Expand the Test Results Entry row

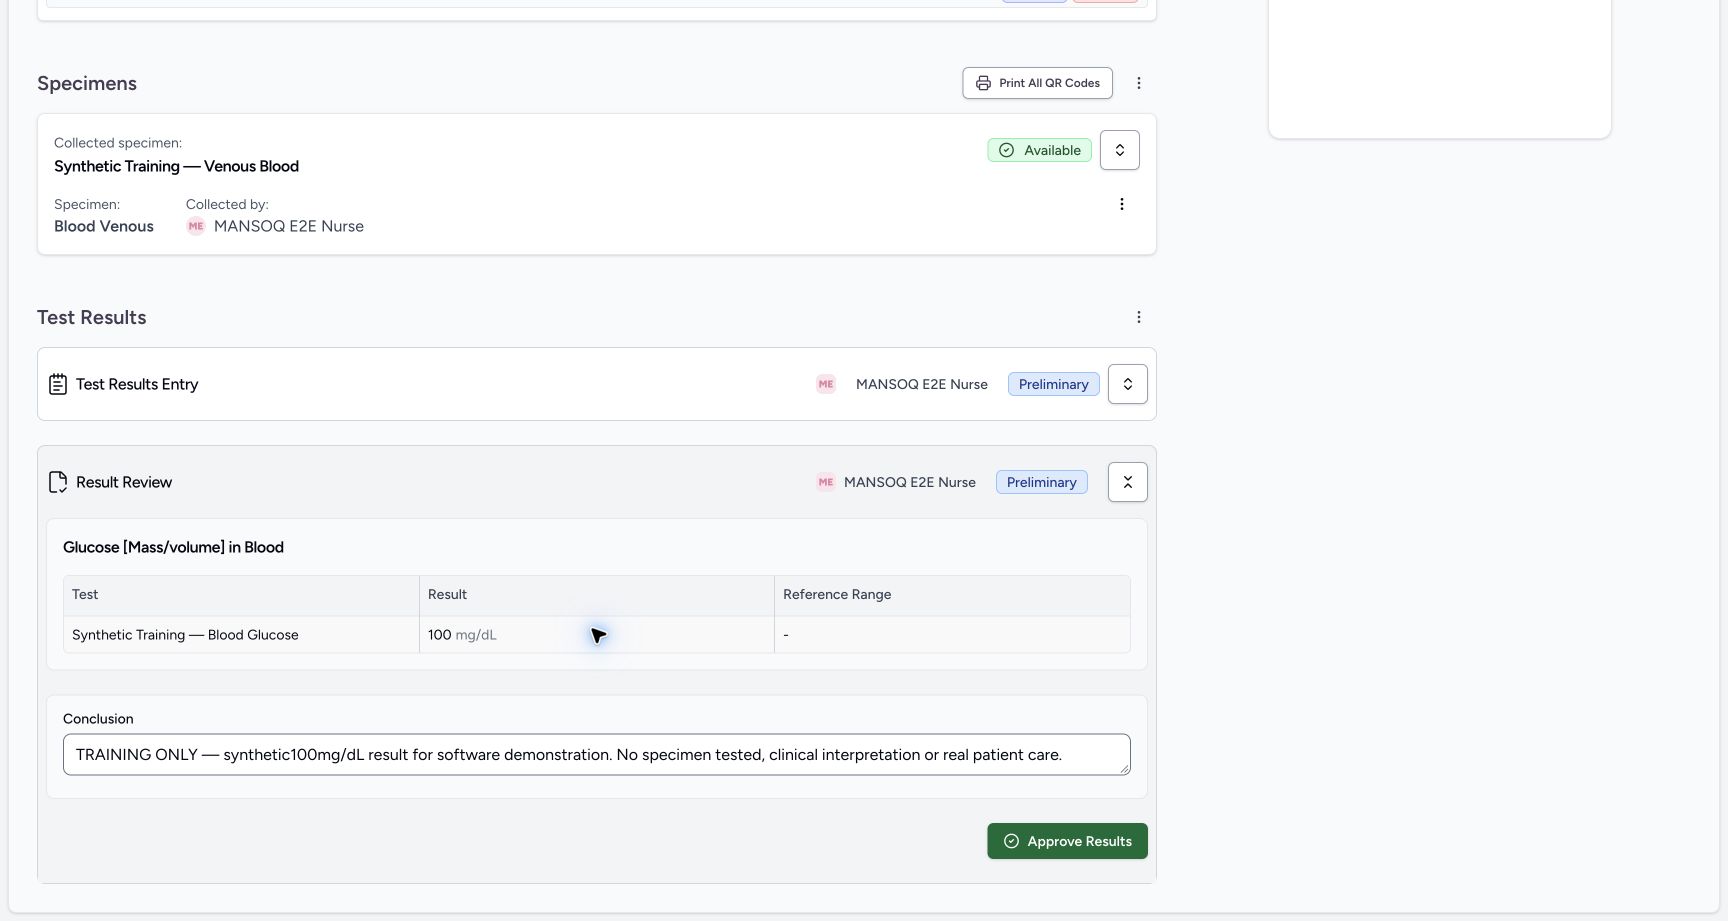pos(1127,384)
